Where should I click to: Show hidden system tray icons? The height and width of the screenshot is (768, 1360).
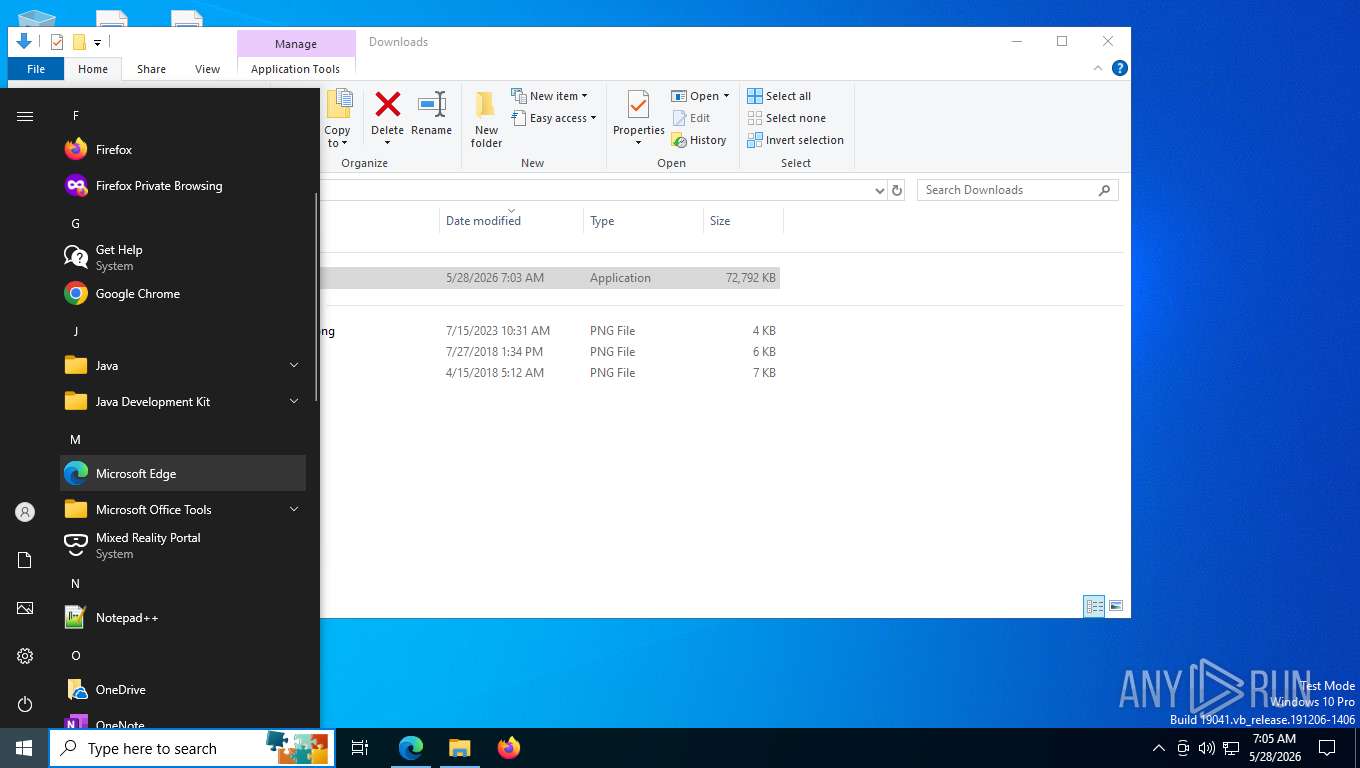pos(1159,748)
